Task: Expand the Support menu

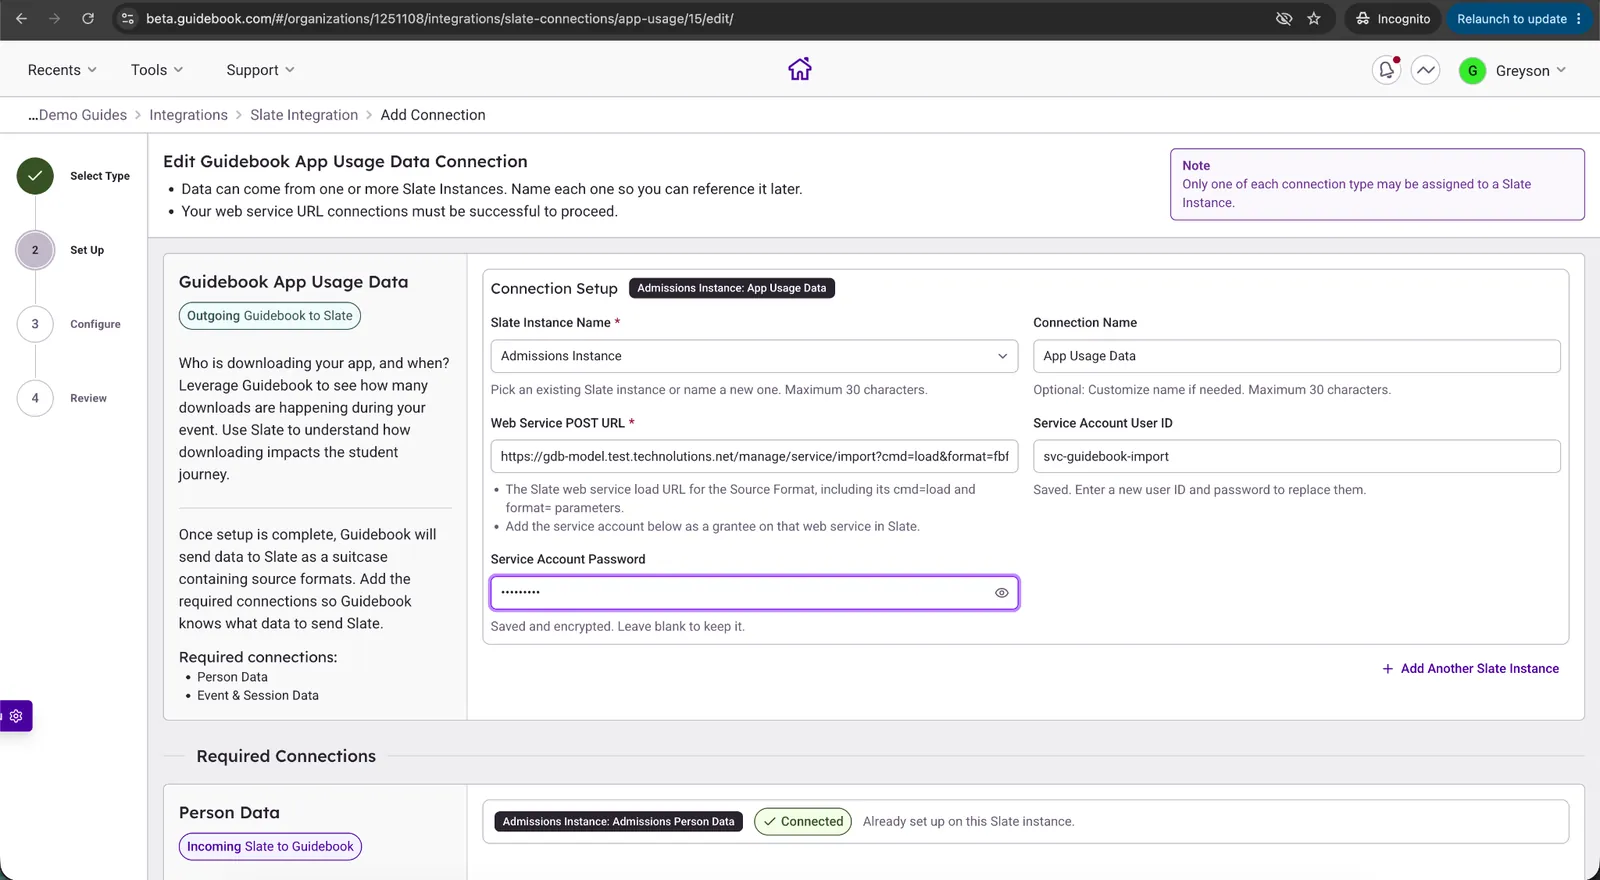Action: pos(260,70)
